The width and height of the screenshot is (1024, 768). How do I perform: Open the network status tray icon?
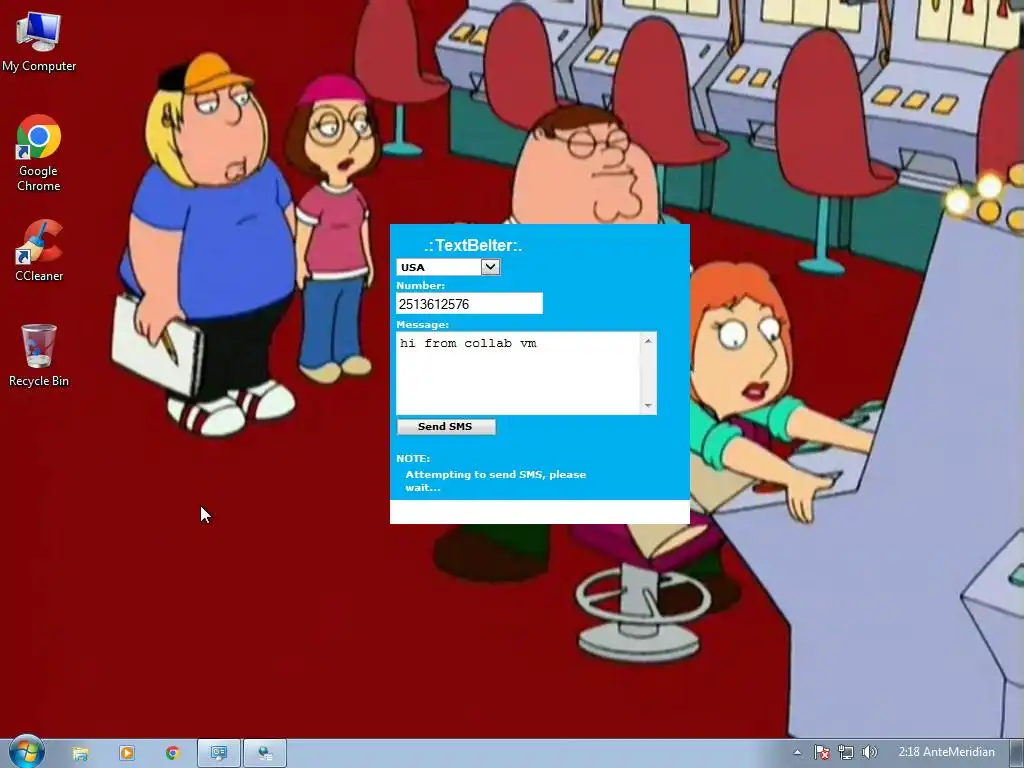point(846,752)
